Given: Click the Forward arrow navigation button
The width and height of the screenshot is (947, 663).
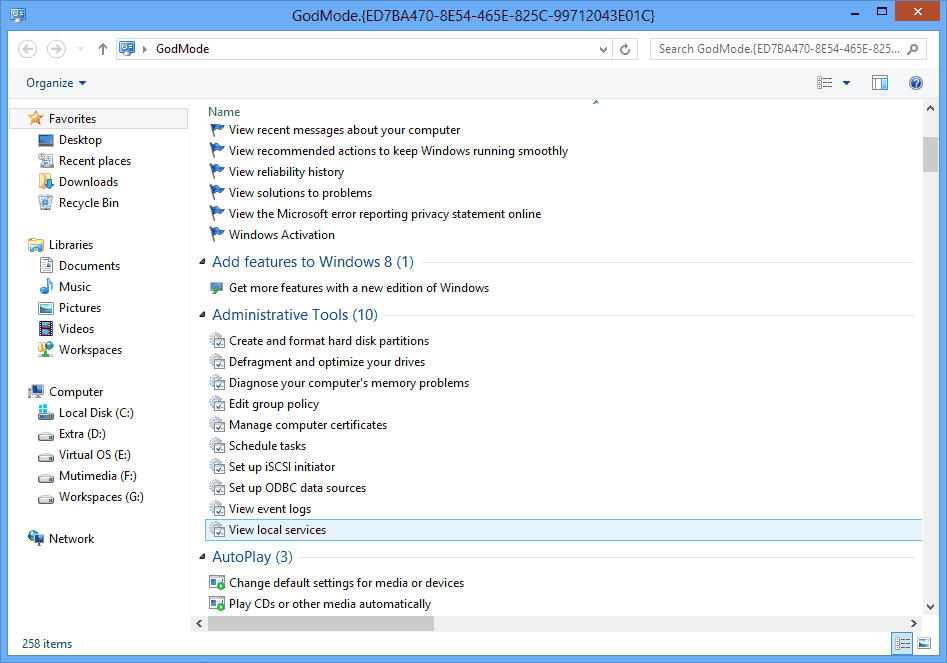Looking at the screenshot, I should (x=56, y=49).
